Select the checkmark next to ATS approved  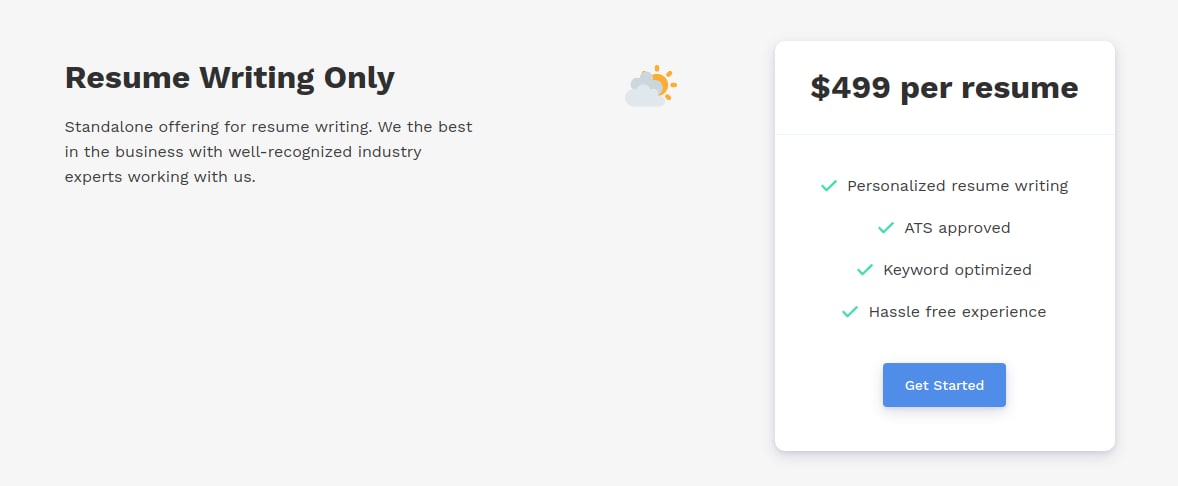(x=886, y=228)
